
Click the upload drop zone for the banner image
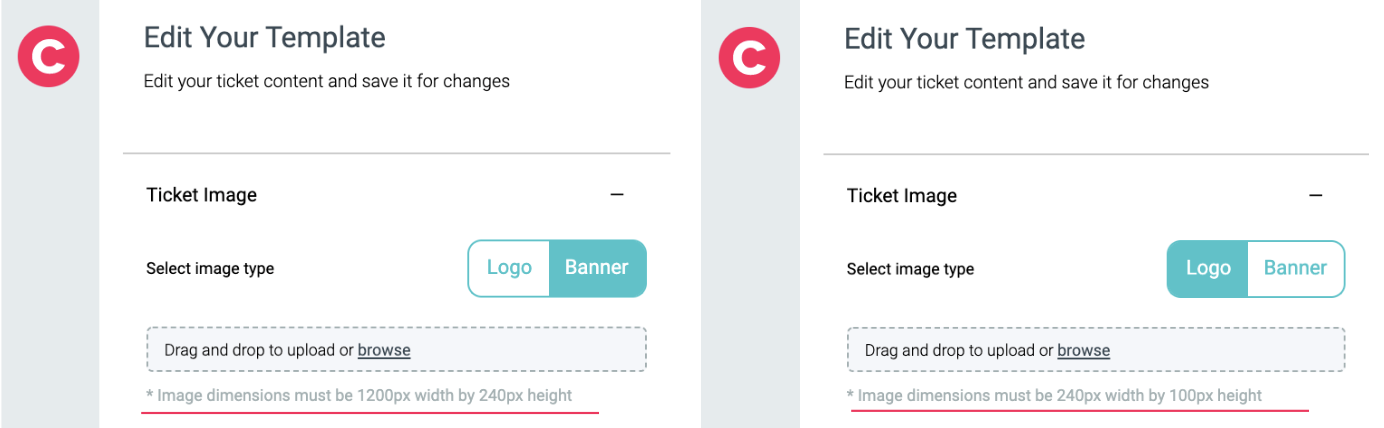pos(396,350)
